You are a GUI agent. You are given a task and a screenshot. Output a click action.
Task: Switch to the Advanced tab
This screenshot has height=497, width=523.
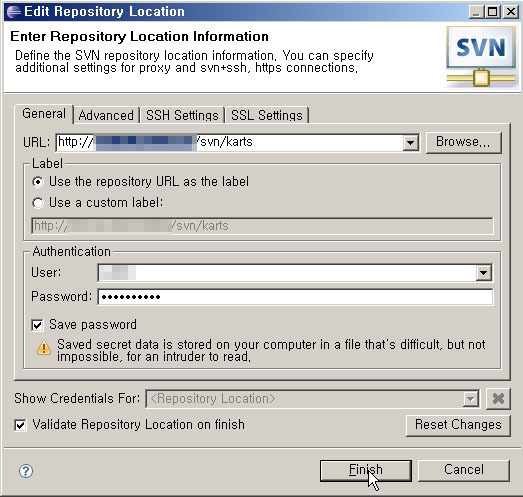[x=106, y=115]
